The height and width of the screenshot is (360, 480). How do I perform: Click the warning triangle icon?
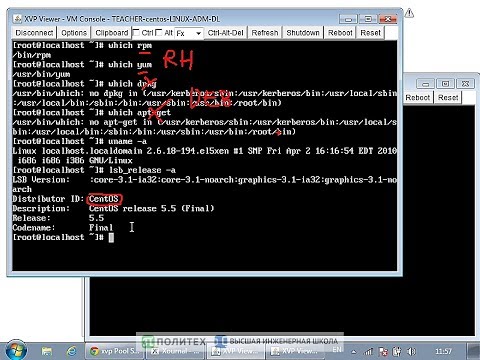[409, 13]
